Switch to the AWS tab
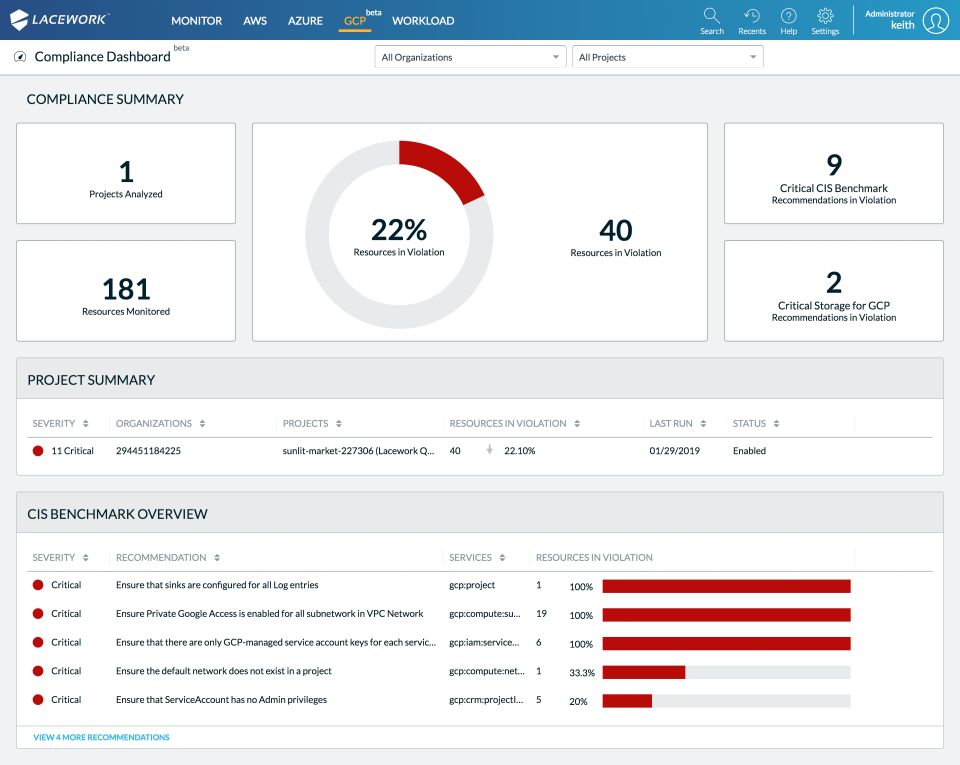Viewport: 960px width, 765px height. (x=255, y=20)
